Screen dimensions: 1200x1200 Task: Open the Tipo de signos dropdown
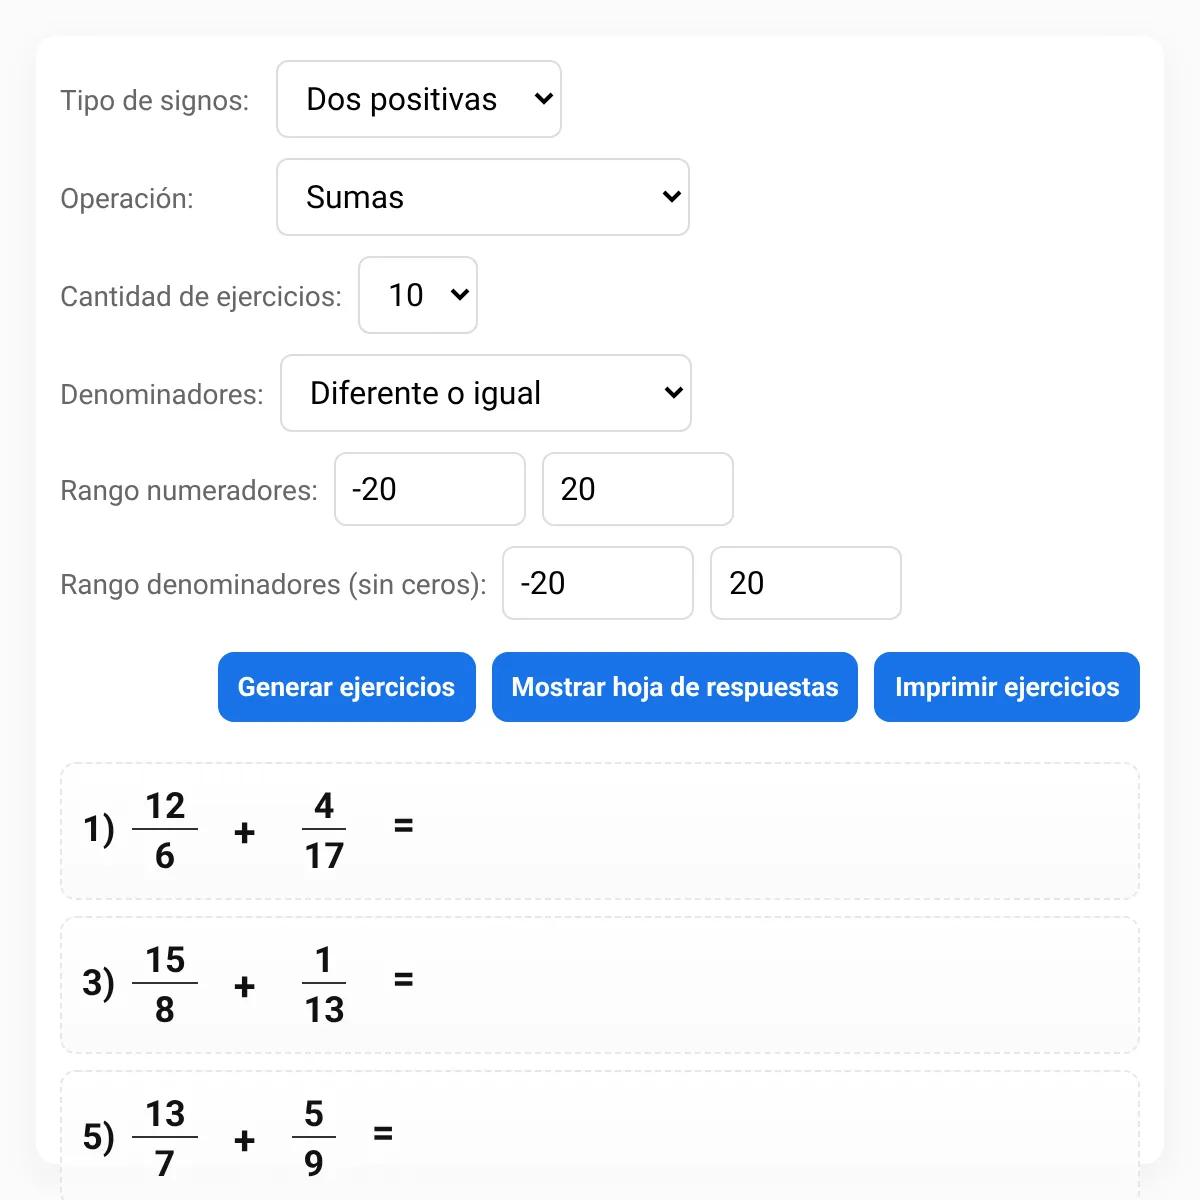click(x=418, y=99)
